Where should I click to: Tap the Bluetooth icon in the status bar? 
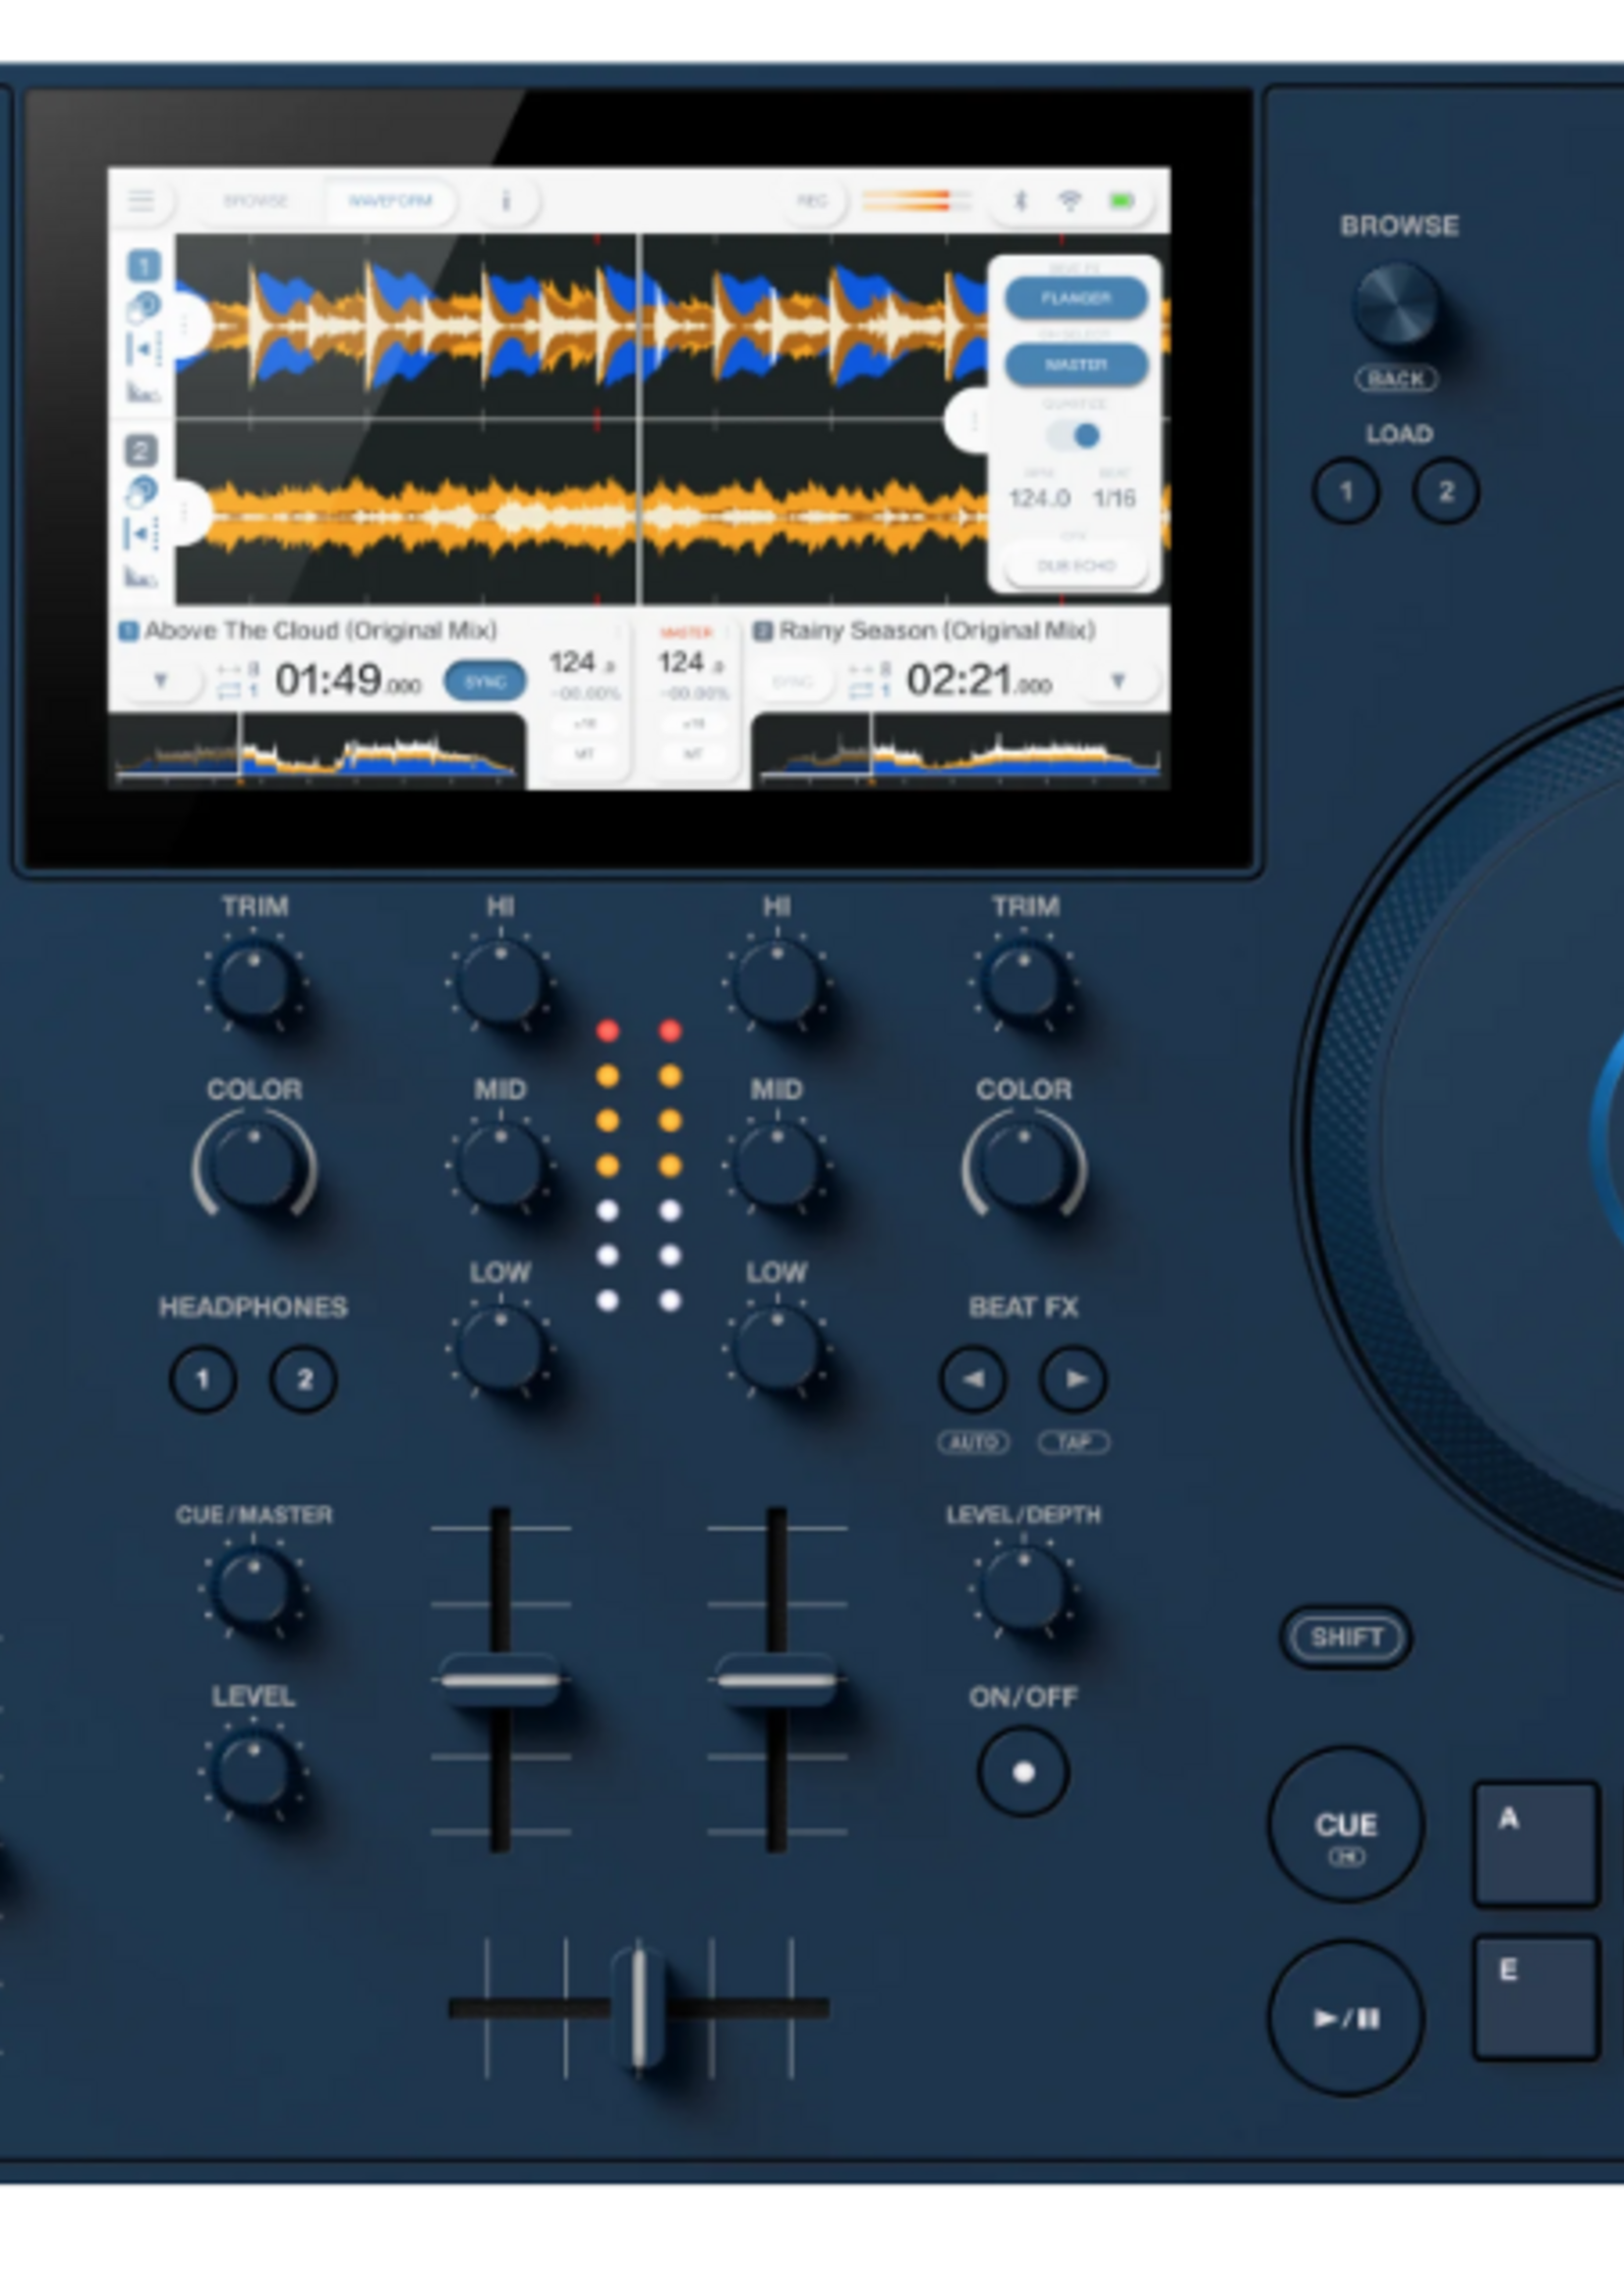click(1021, 201)
